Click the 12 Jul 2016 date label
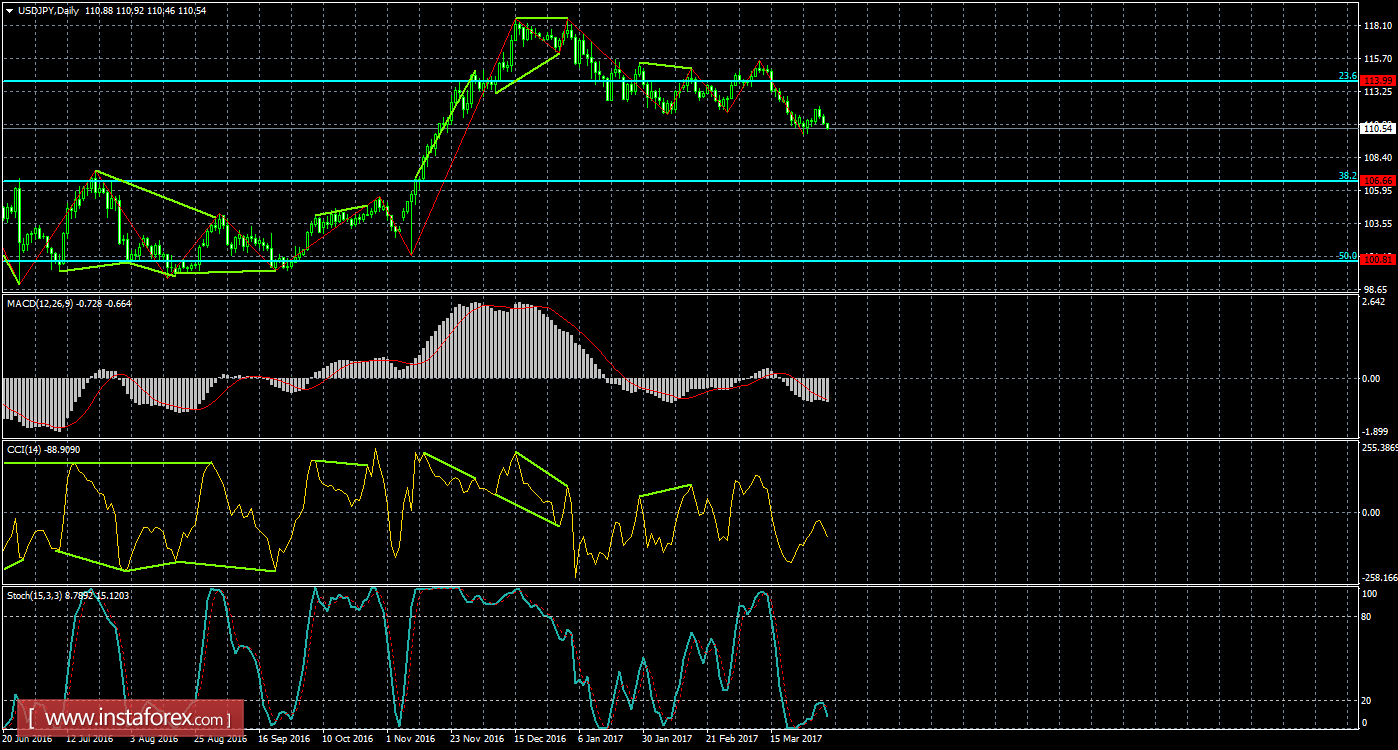The image size is (1398, 750). click(x=89, y=739)
